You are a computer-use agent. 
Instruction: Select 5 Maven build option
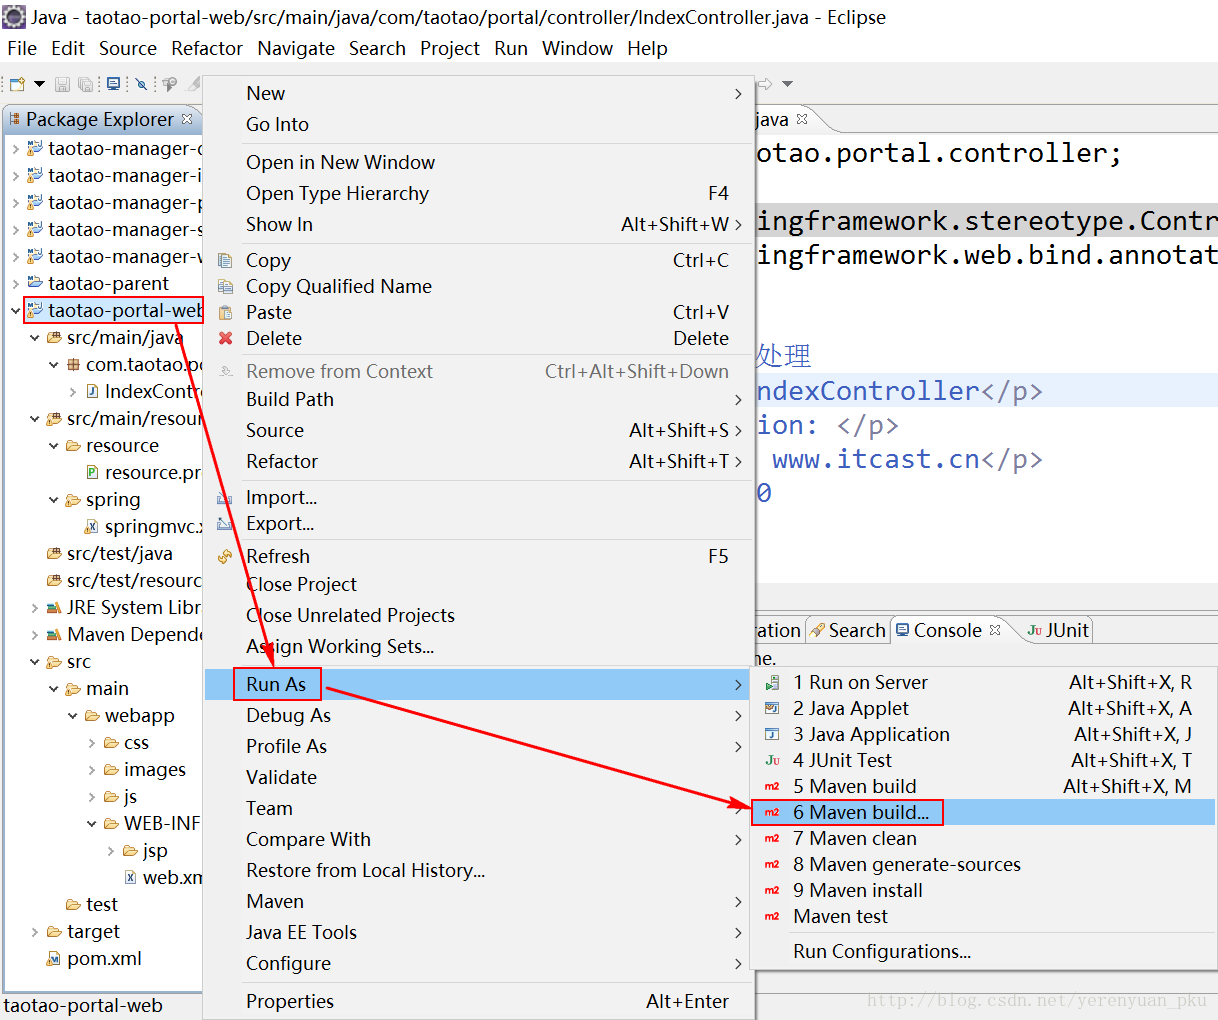click(983, 786)
